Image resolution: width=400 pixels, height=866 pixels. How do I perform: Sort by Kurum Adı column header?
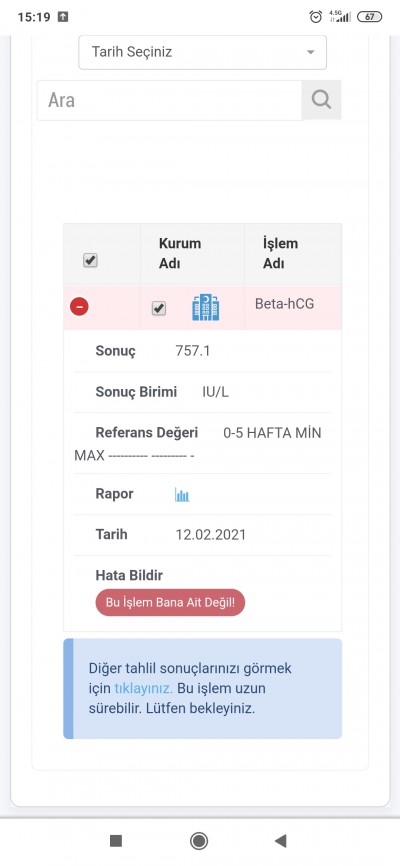pyautogui.click(x=180, y=254)
